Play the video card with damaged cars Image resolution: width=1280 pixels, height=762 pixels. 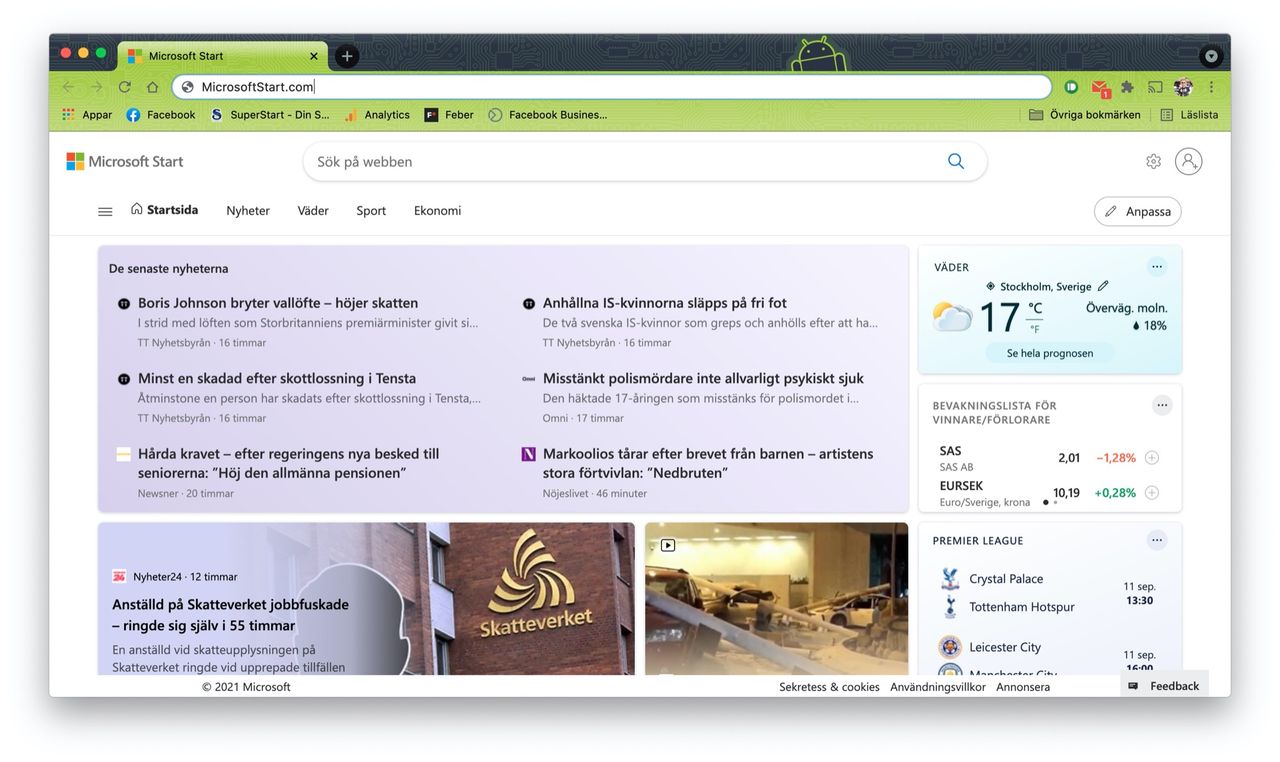(776, 598)
